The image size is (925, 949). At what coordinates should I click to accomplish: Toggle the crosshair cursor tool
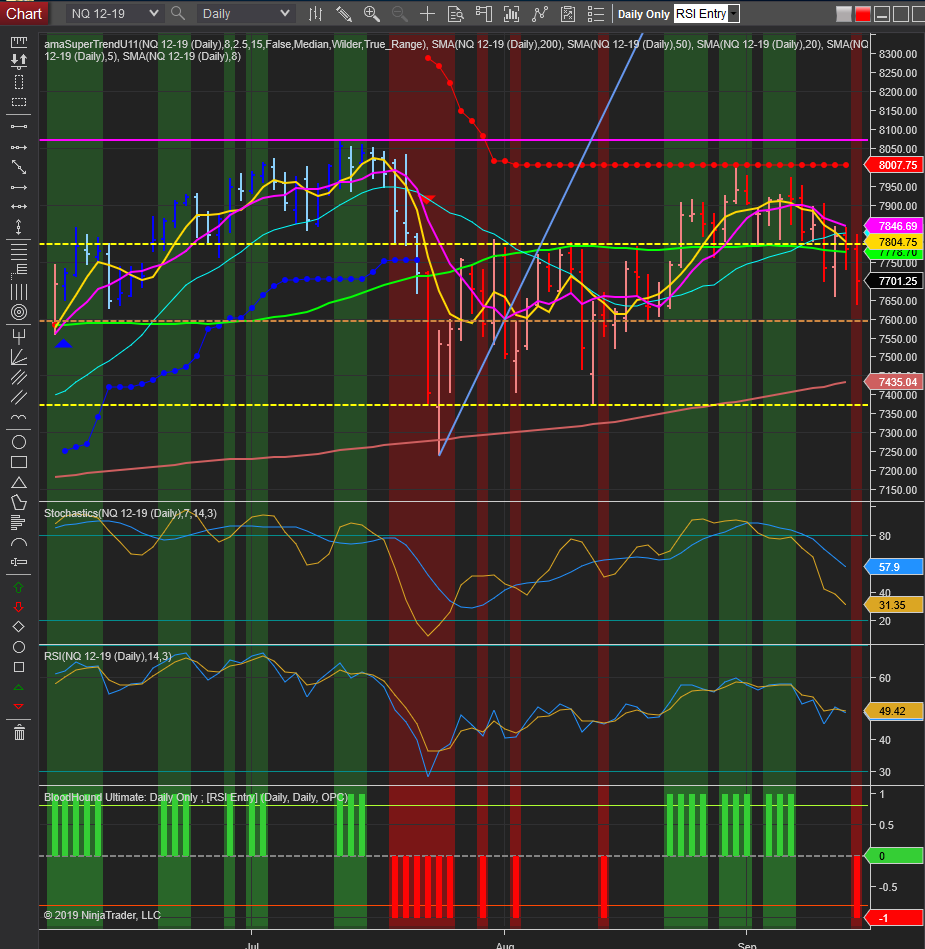click(x=427, y=13)
